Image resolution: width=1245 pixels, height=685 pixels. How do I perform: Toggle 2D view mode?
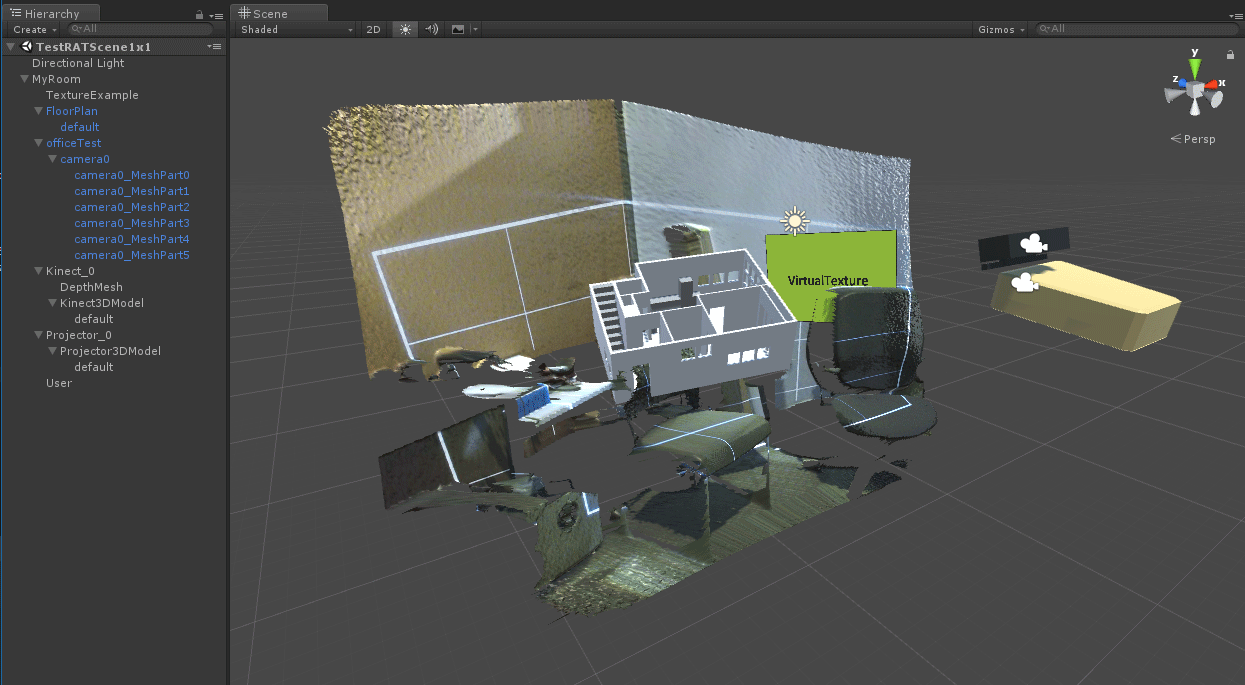pyautogui.click(x=374, y=29)
